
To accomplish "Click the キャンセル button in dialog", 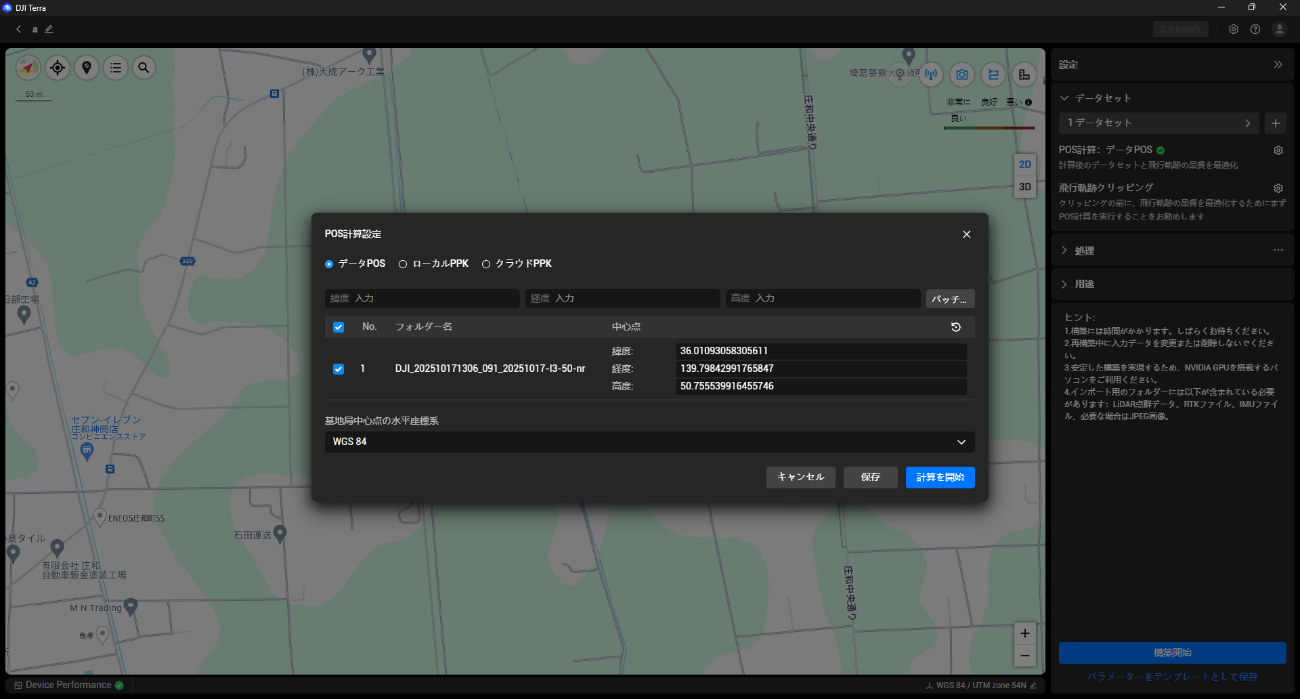I will (x=800, y=477).
